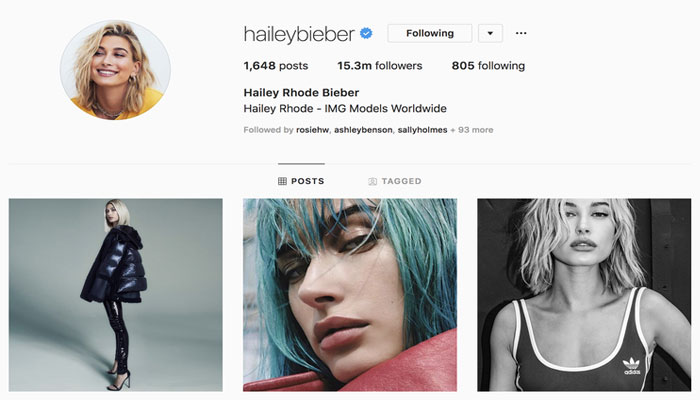700x400 pixels.
Task: Open the 805 following list
Action: [488, 66]
